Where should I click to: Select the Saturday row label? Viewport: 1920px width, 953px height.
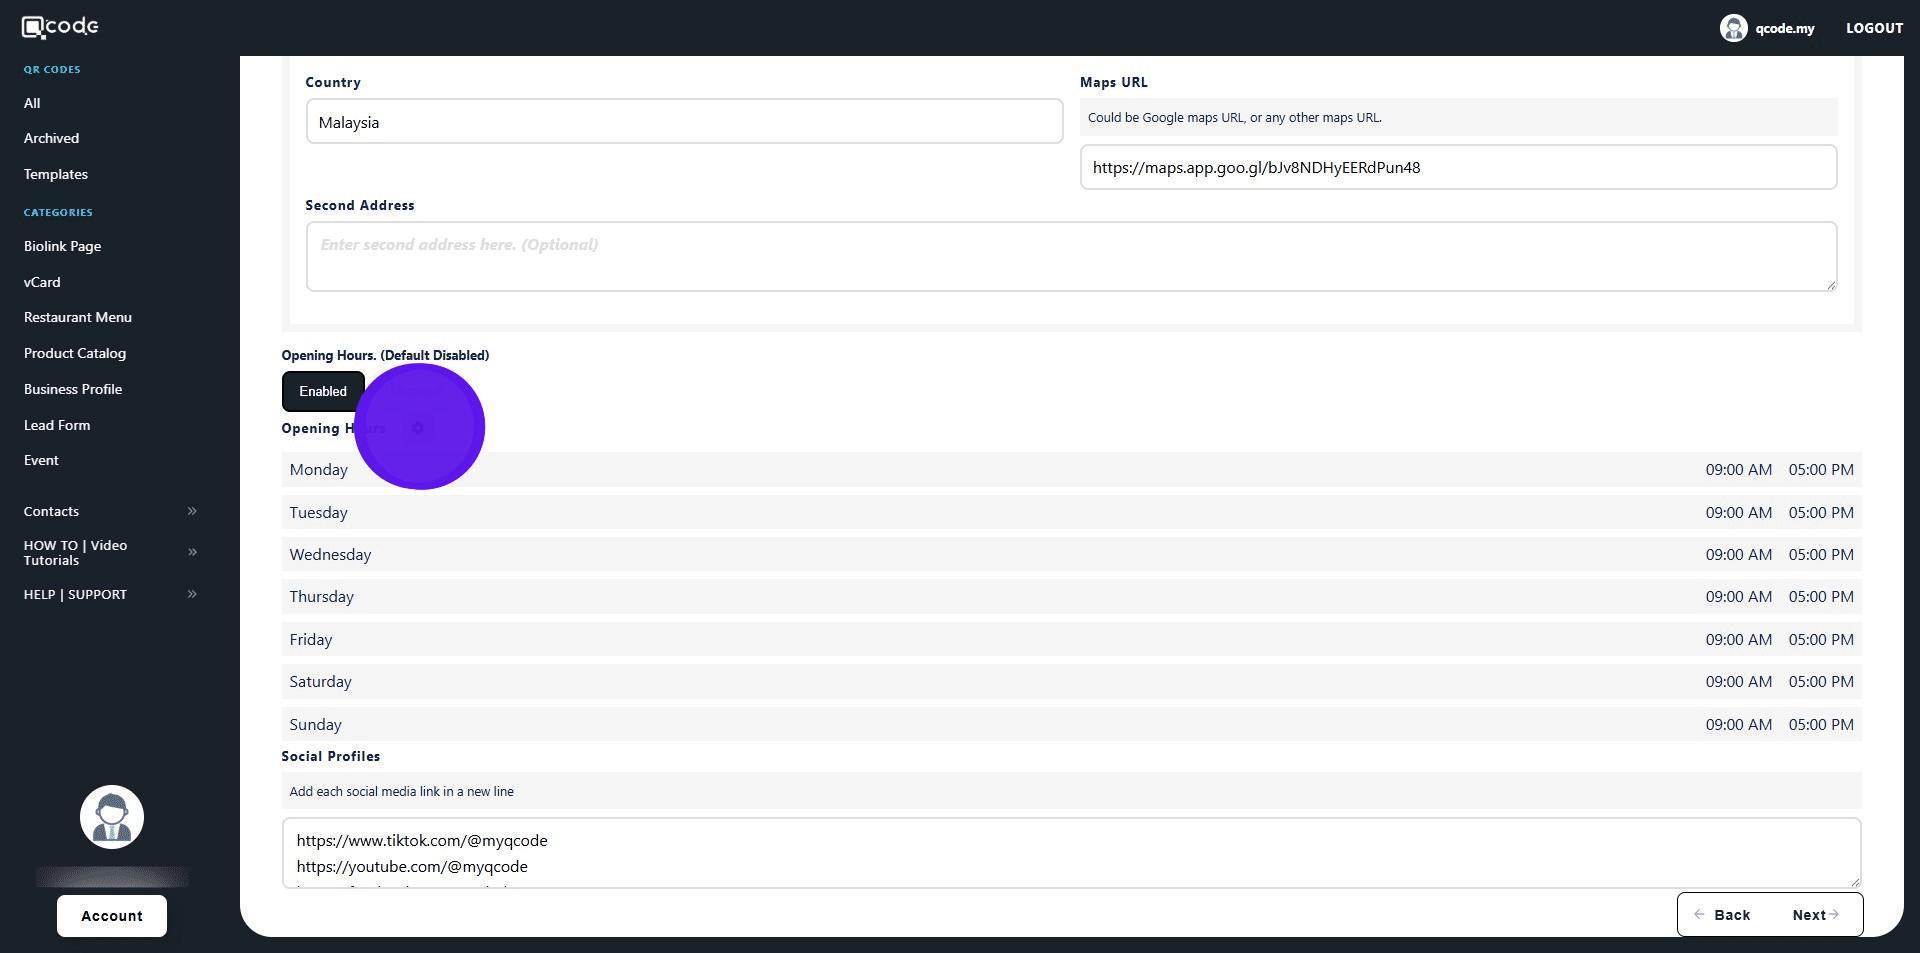[x=321, y=681]
